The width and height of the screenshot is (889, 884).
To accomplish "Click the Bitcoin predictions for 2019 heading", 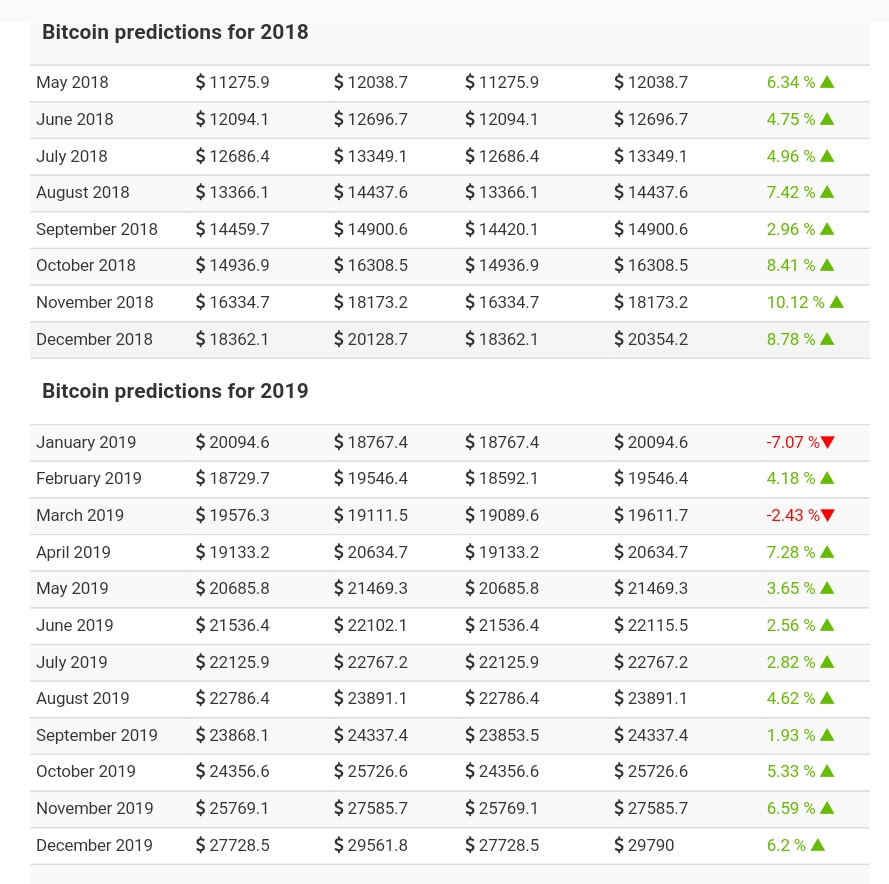I will [175, 391].
